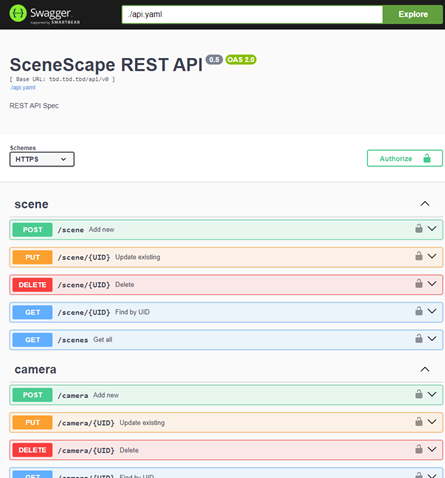Click the Swagger logo icon

pyautogui.click(x=18, y=13)
